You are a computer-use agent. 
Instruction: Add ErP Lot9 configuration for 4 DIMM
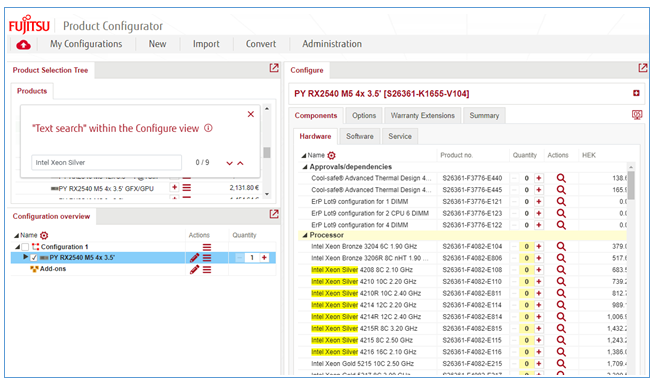click(x=538, y=225)
